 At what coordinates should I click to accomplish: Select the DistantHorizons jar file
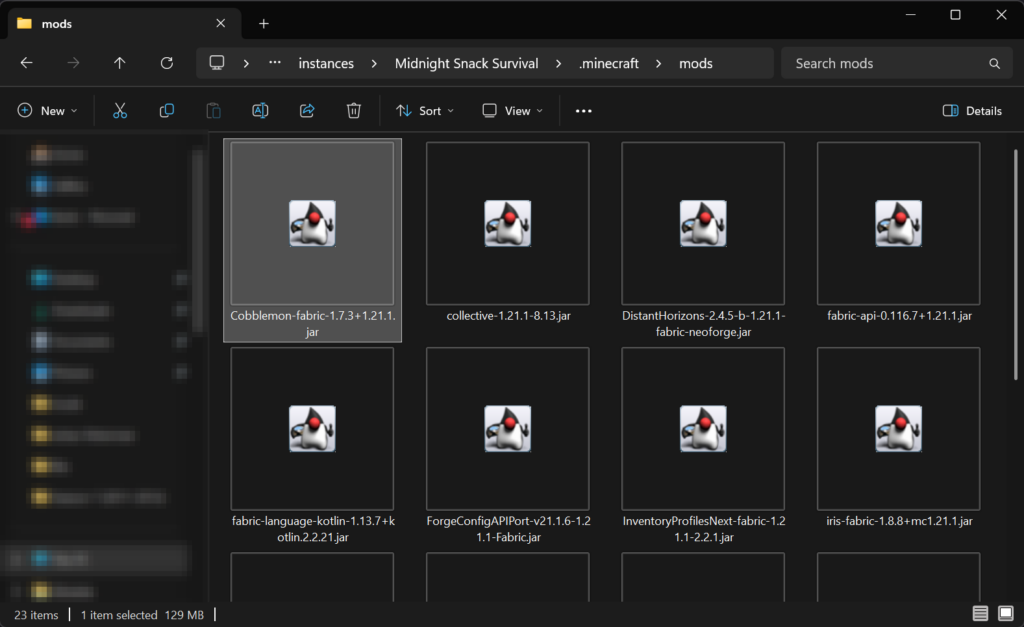pos(703,240)
